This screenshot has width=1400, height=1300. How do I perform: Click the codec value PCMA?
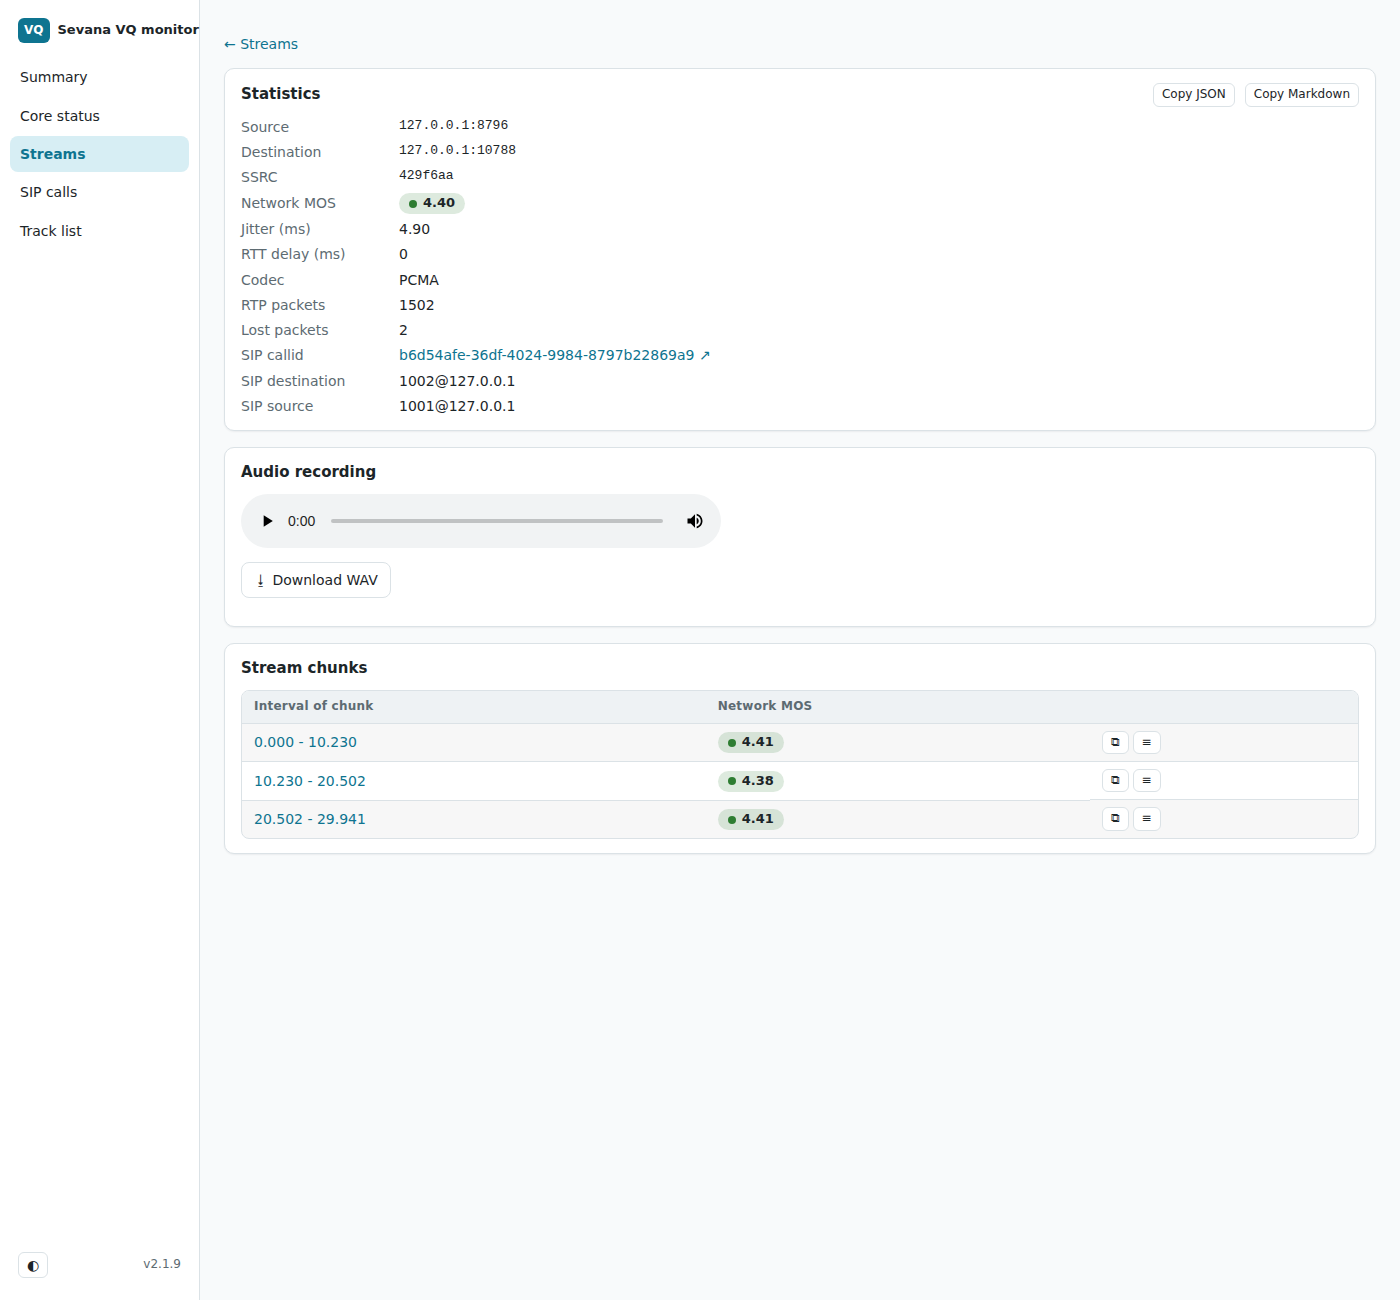[x=419, y=280]
